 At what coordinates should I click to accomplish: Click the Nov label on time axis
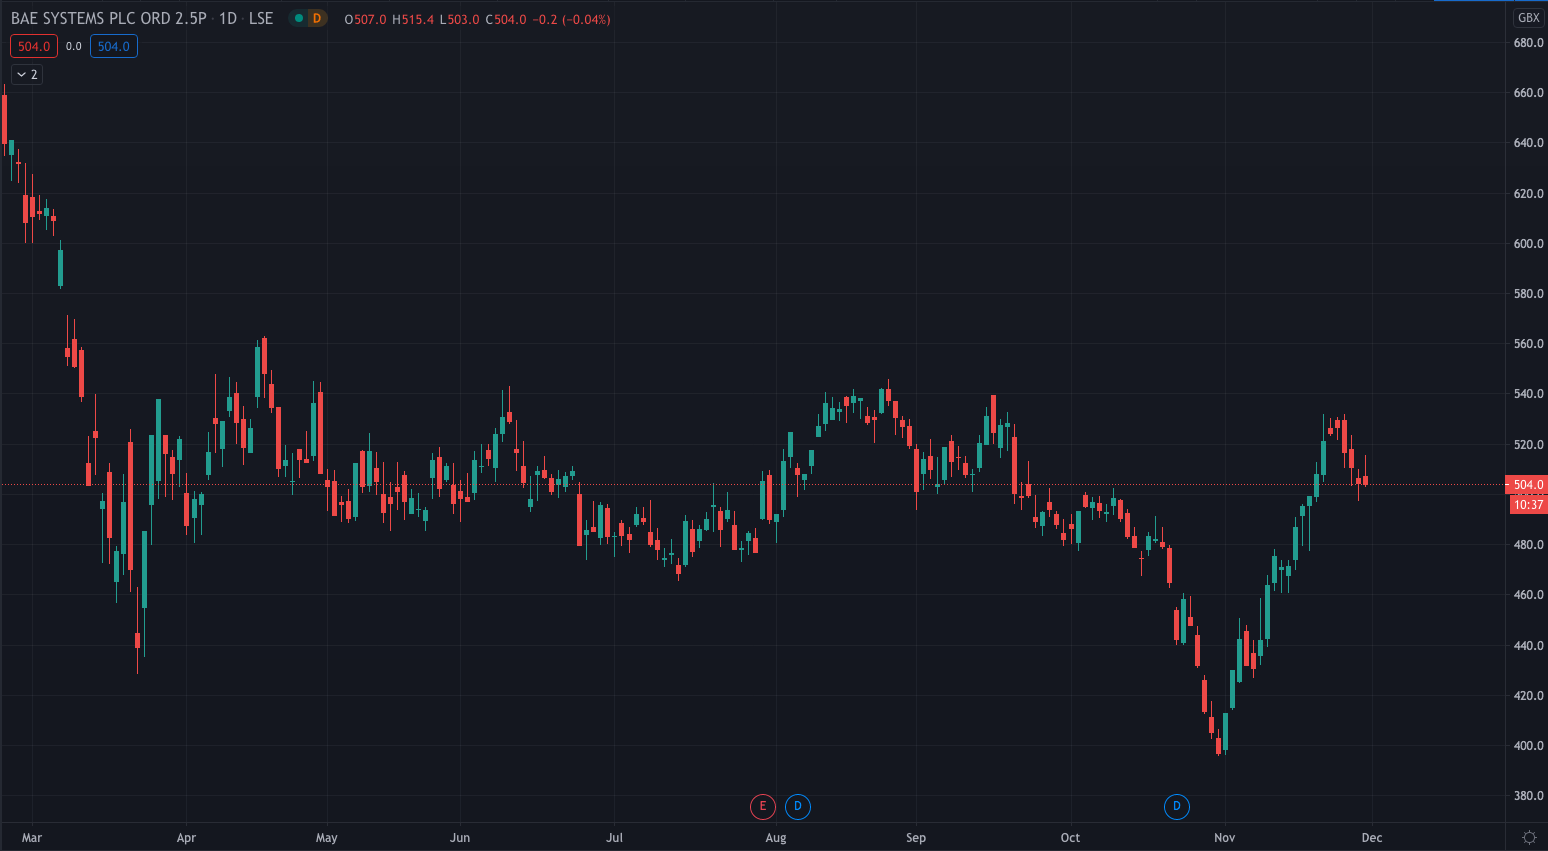point(1225,838)
